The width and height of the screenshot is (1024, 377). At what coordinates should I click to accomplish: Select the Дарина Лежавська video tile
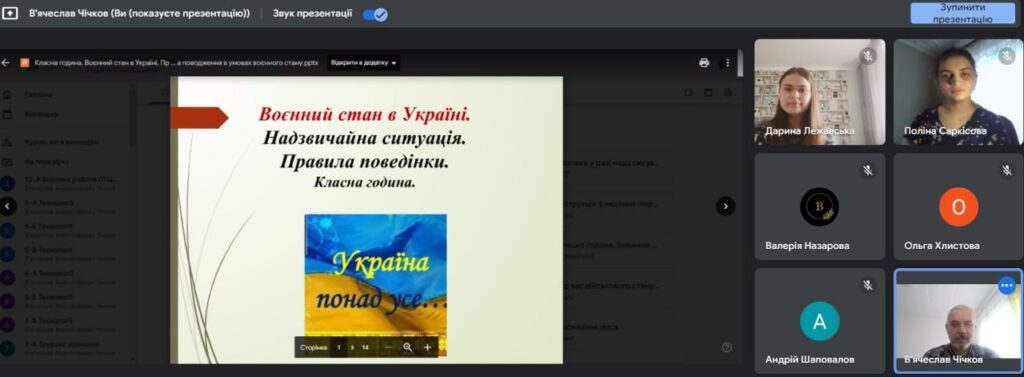click(x=820, y=92)
